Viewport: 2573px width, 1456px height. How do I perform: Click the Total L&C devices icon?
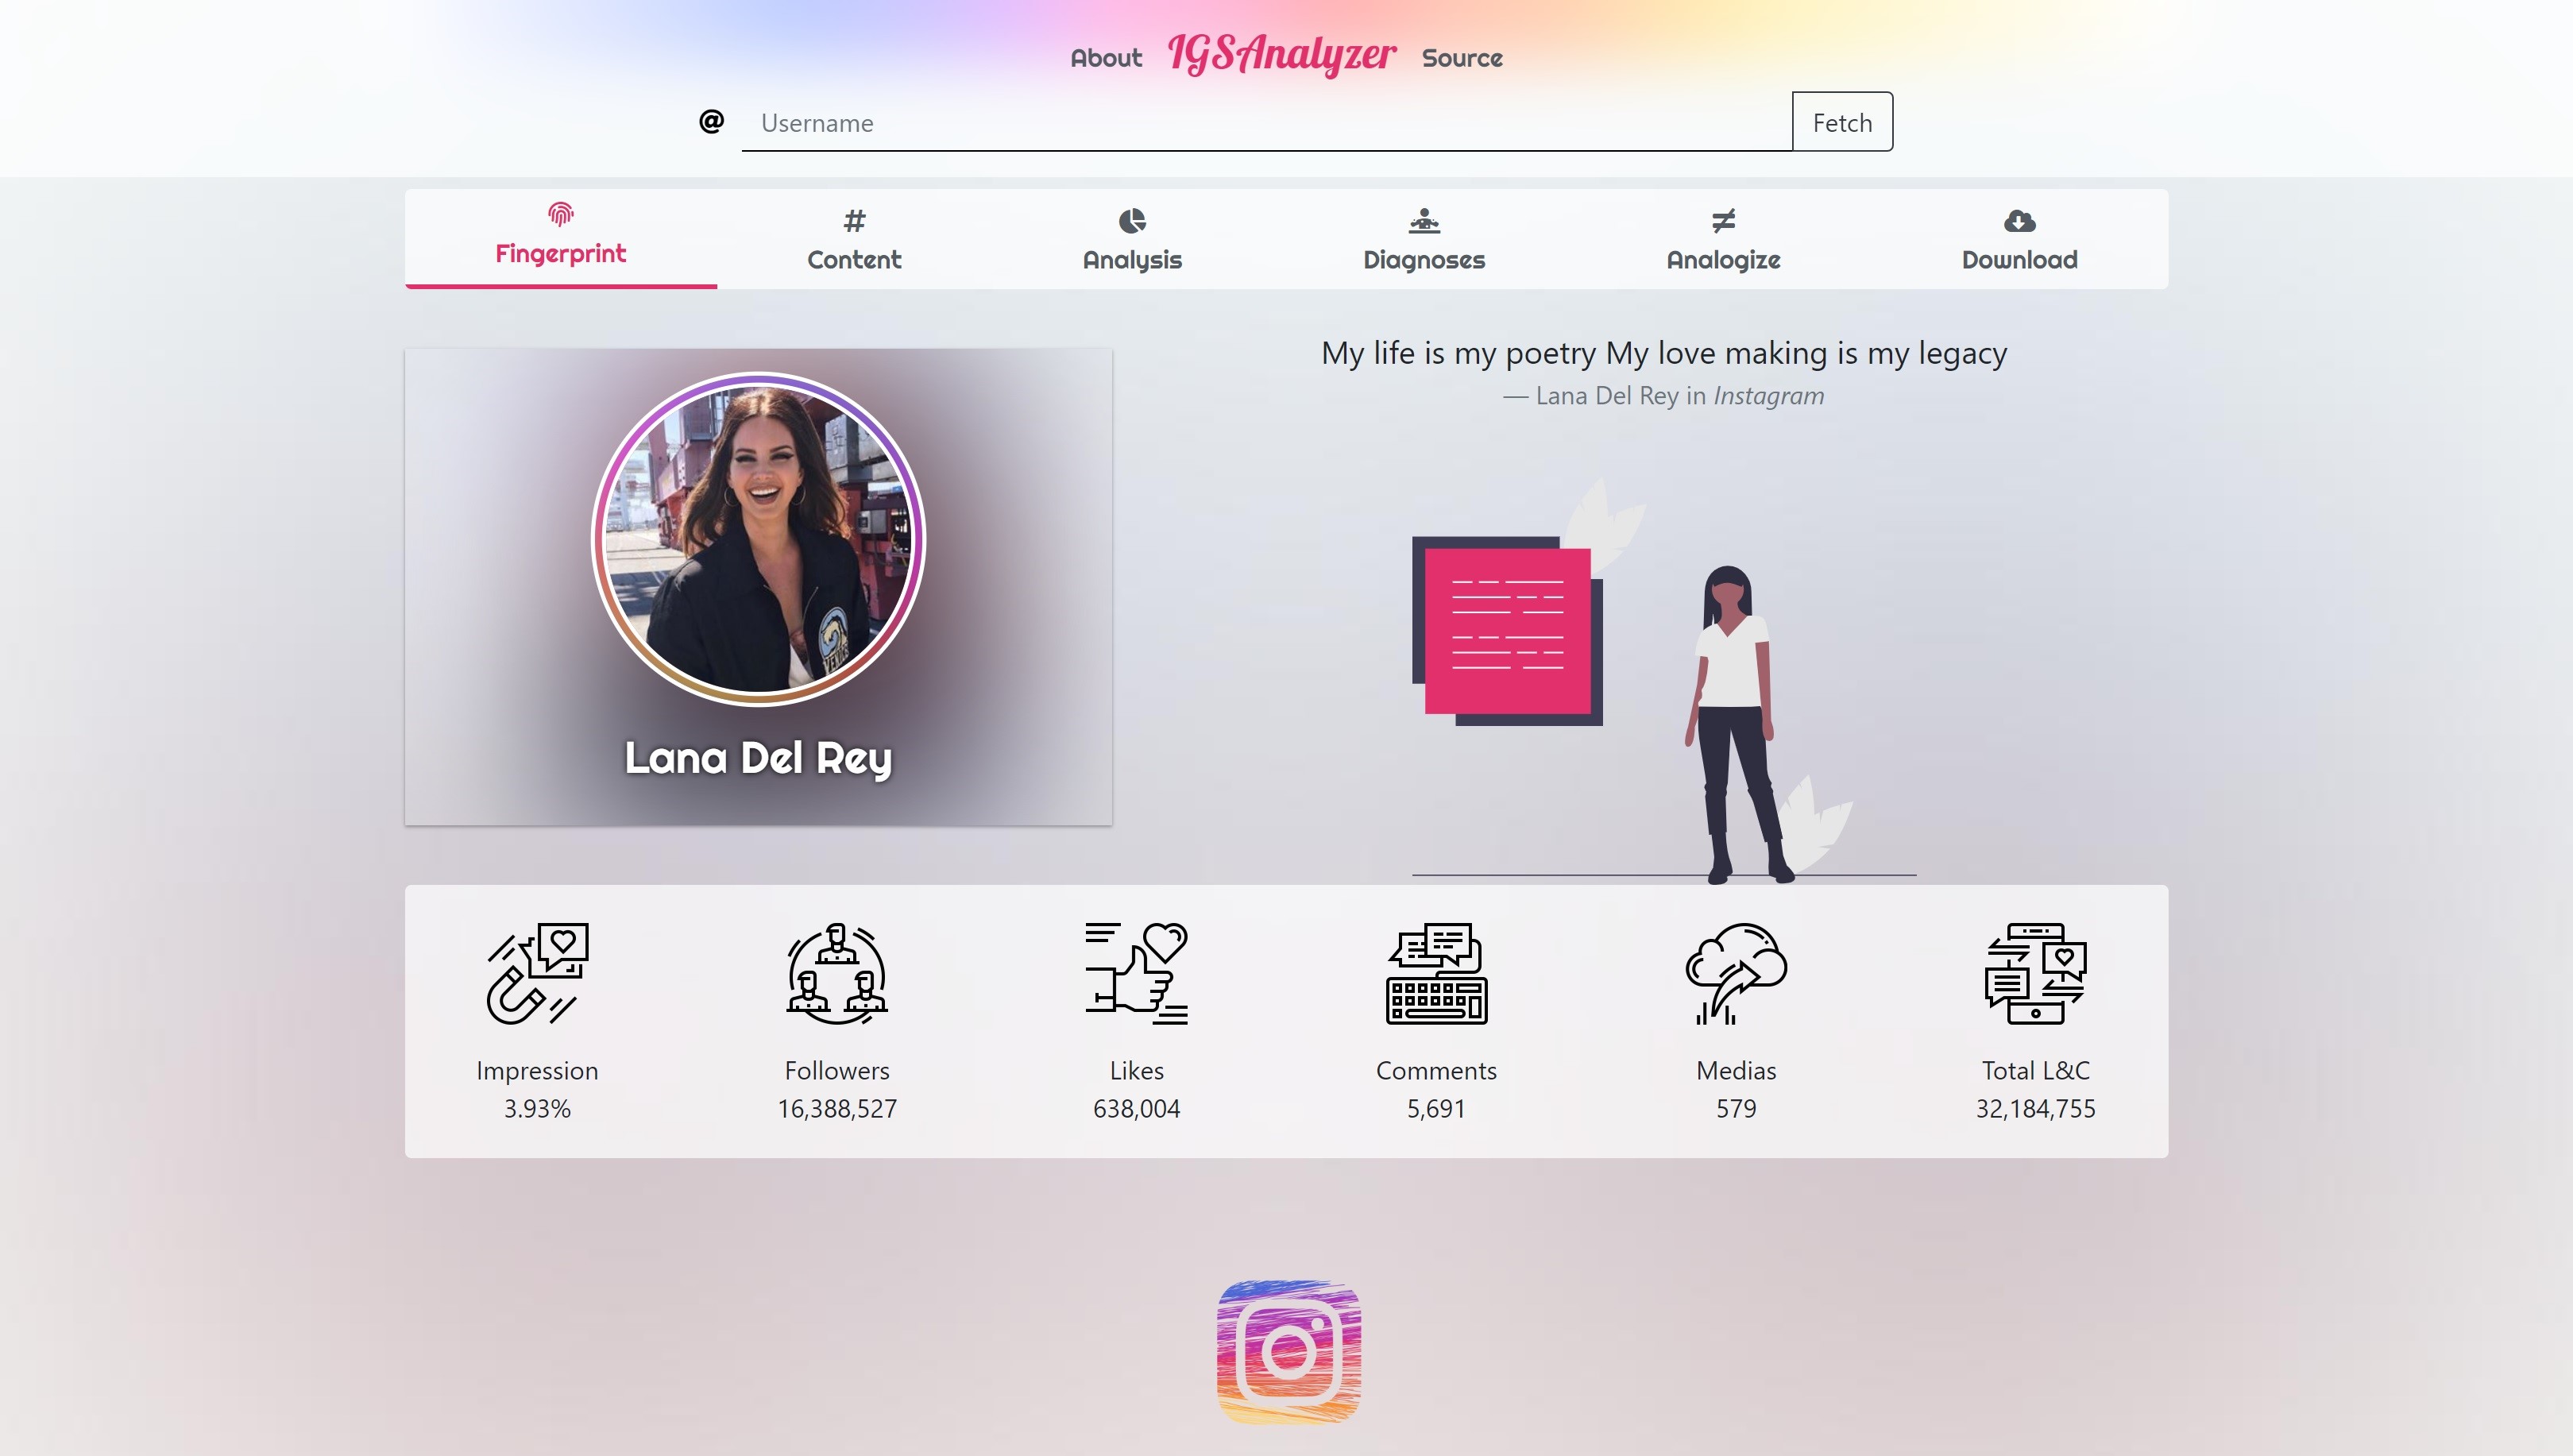2035,973
